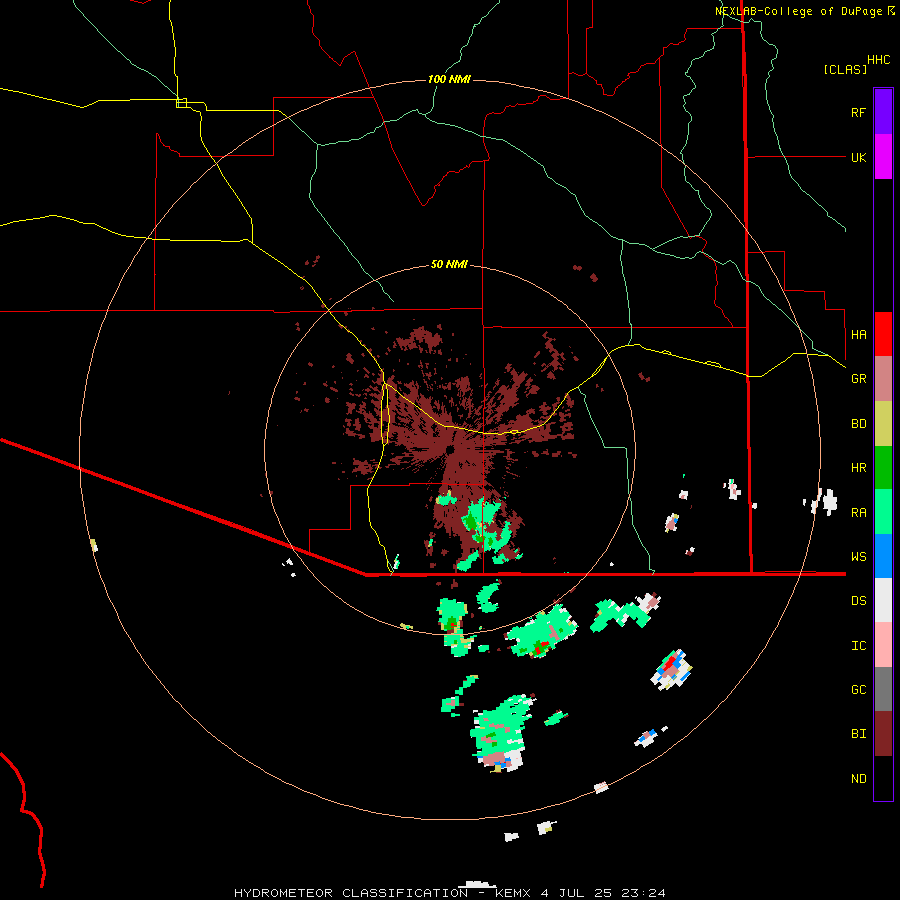Click the IC ice crystals pink swatch

coord(883,645)
